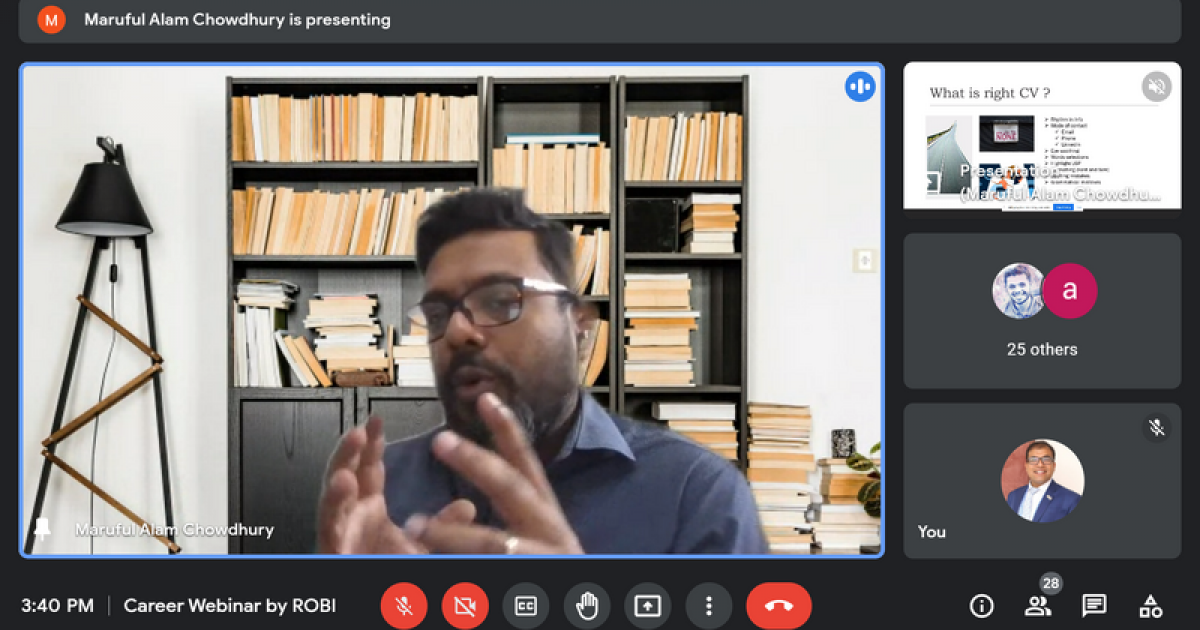Screen dimensions: 1200x630
Task: Click the Present now screen share icon
Action: pos(647,606)
